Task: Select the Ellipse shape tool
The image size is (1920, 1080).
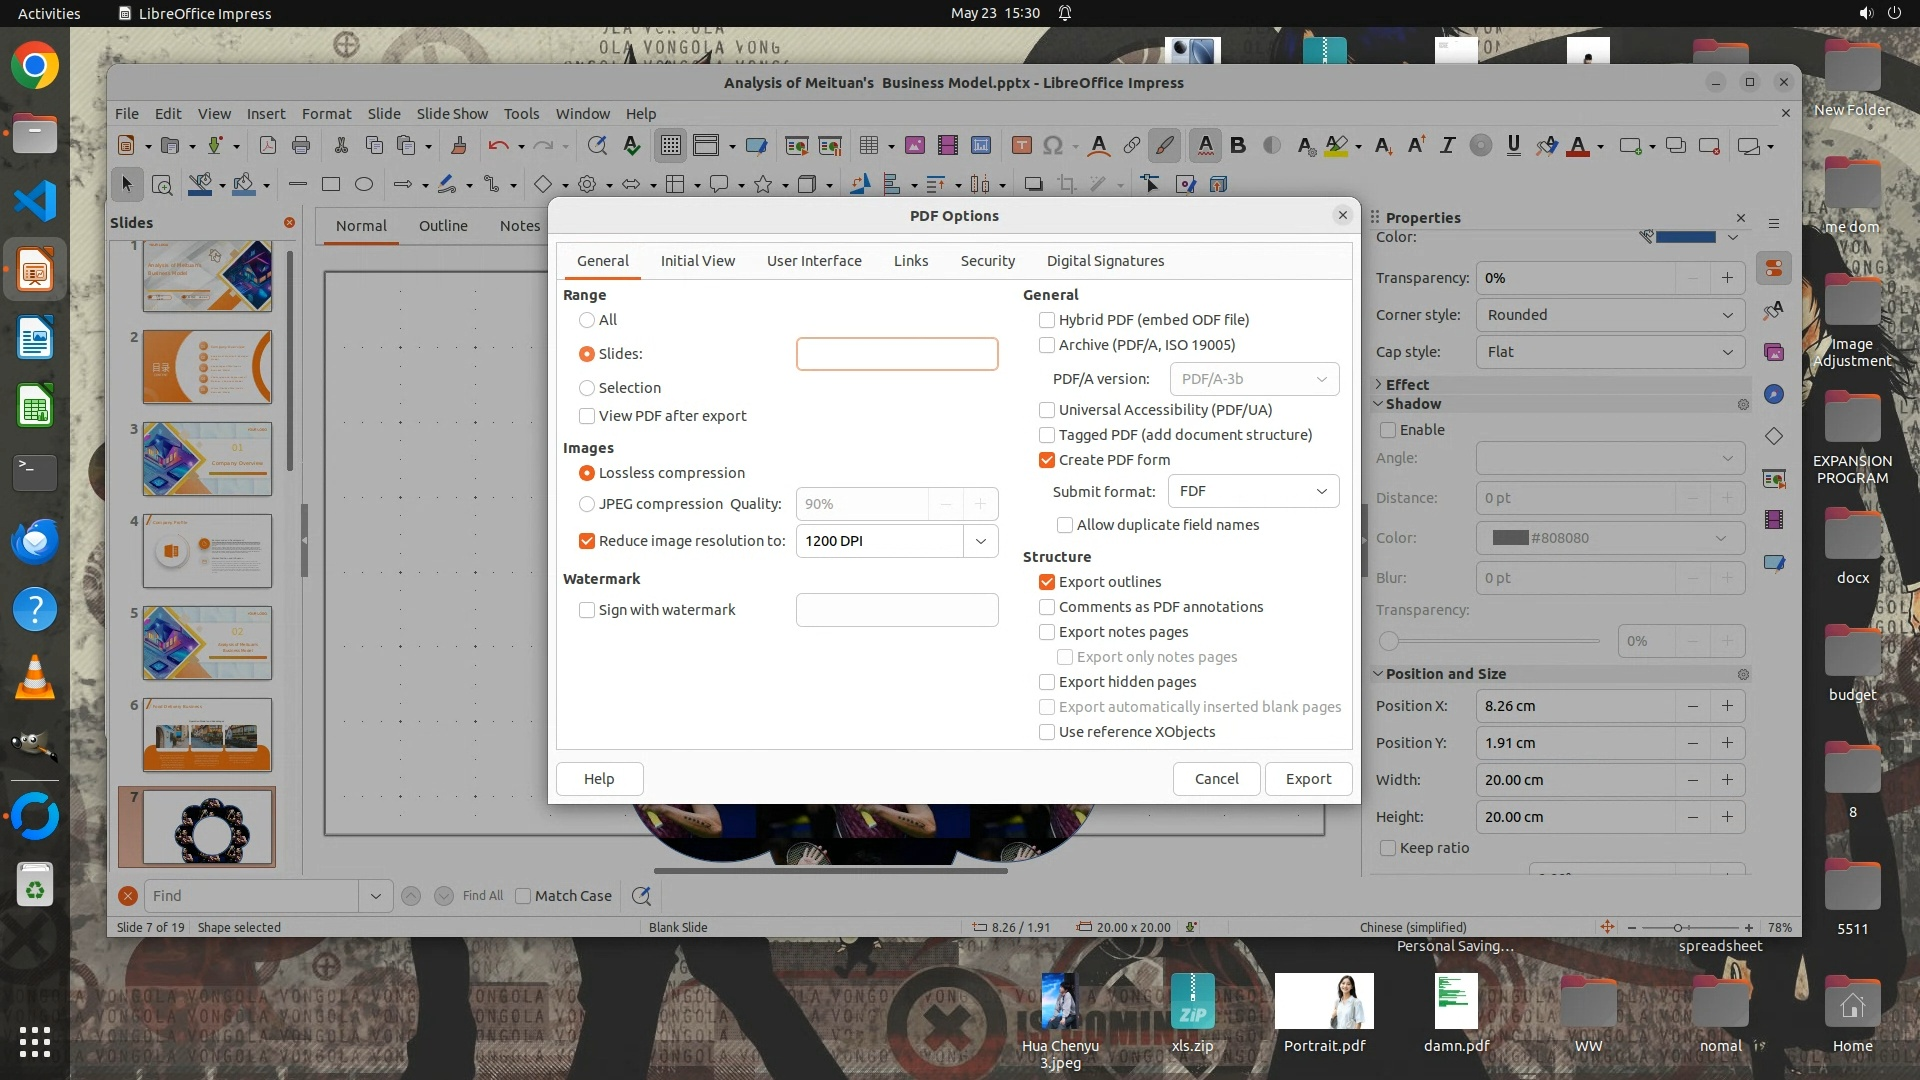Action: pos(364,184)
